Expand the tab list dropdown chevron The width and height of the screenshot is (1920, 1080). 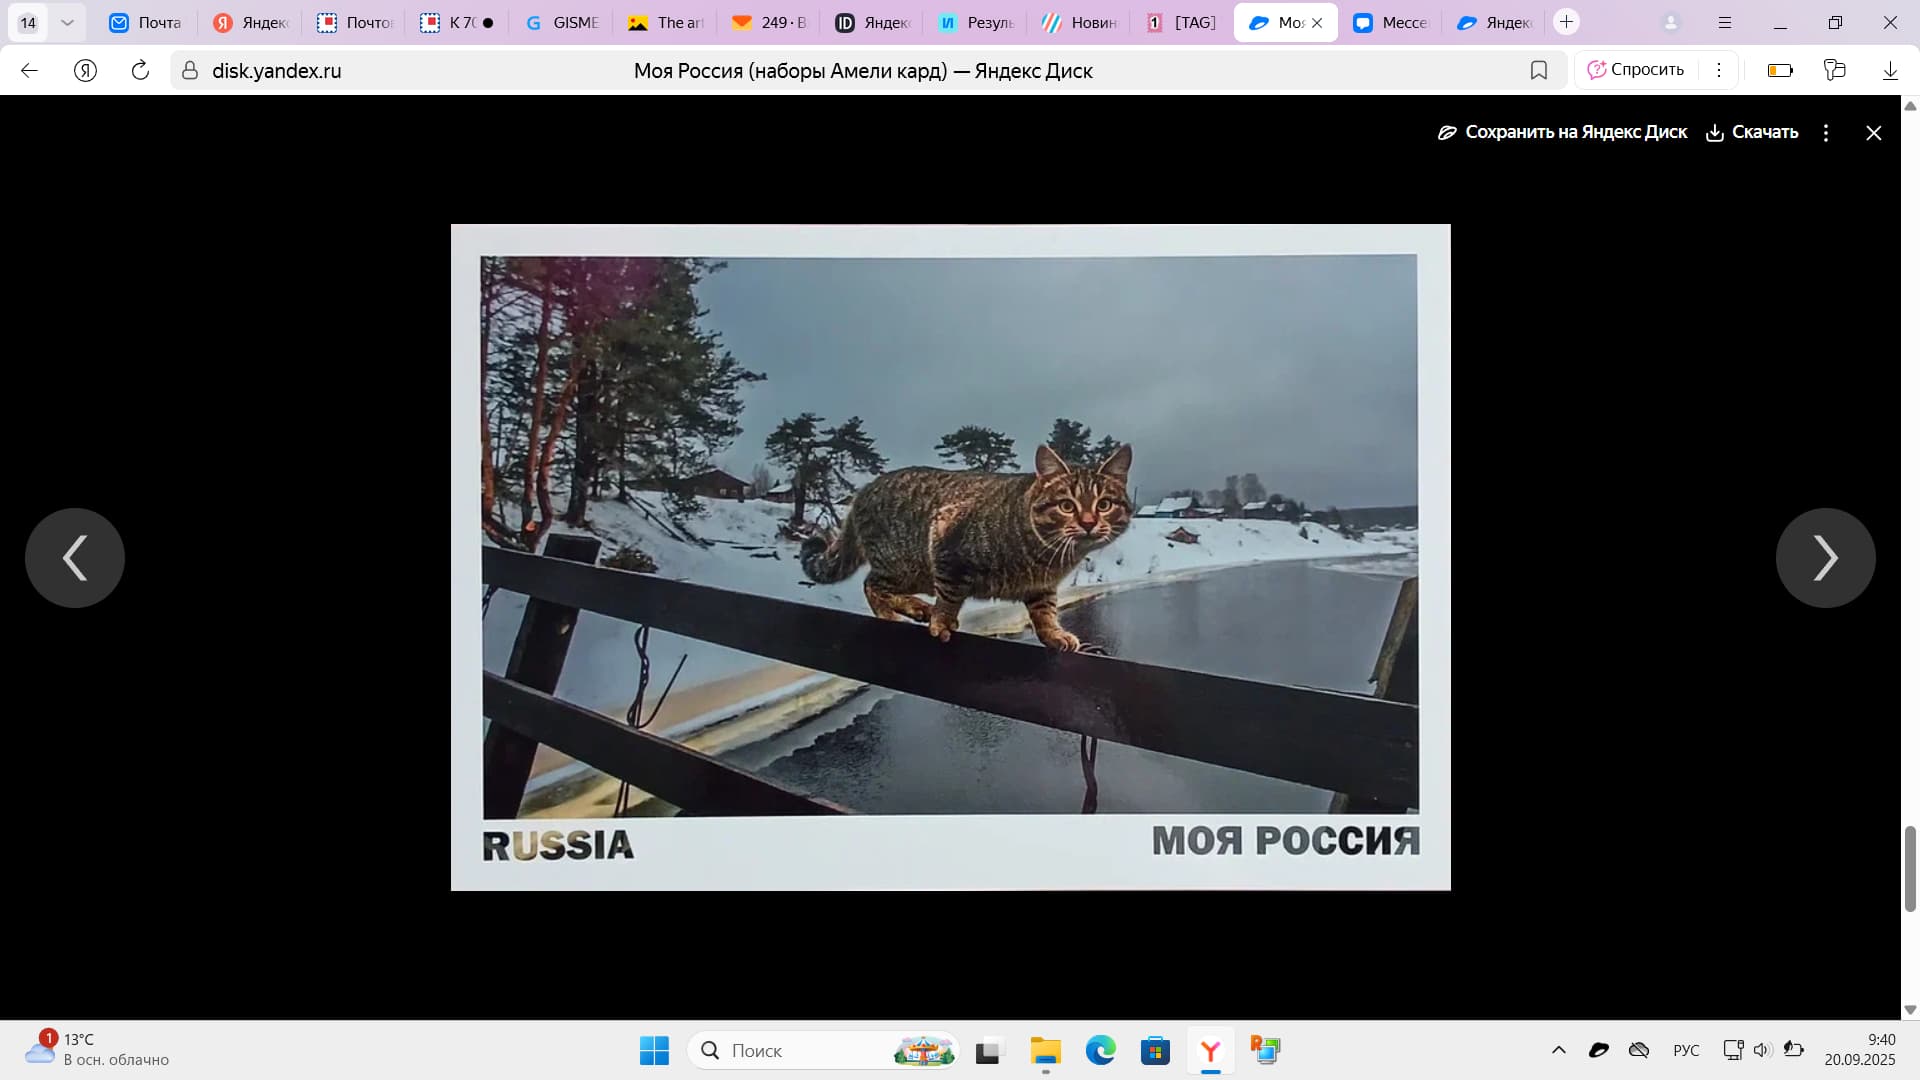[67, 22]
